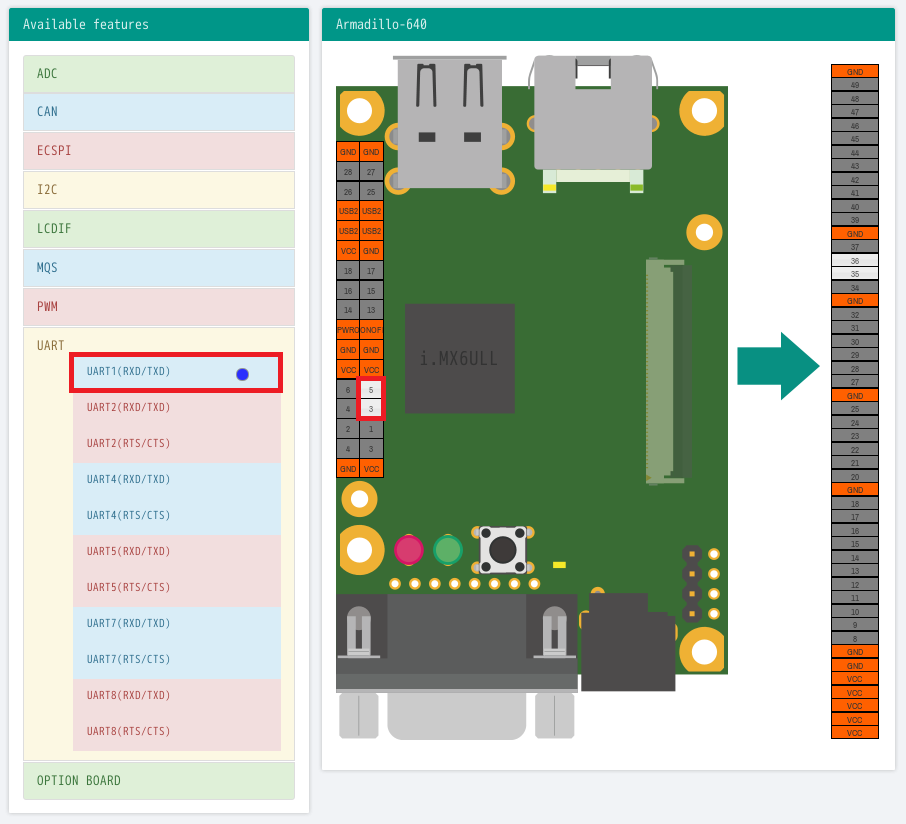Click the dual USB connector on the board
The image size is (906, 824).
click(x=449, y=120)
